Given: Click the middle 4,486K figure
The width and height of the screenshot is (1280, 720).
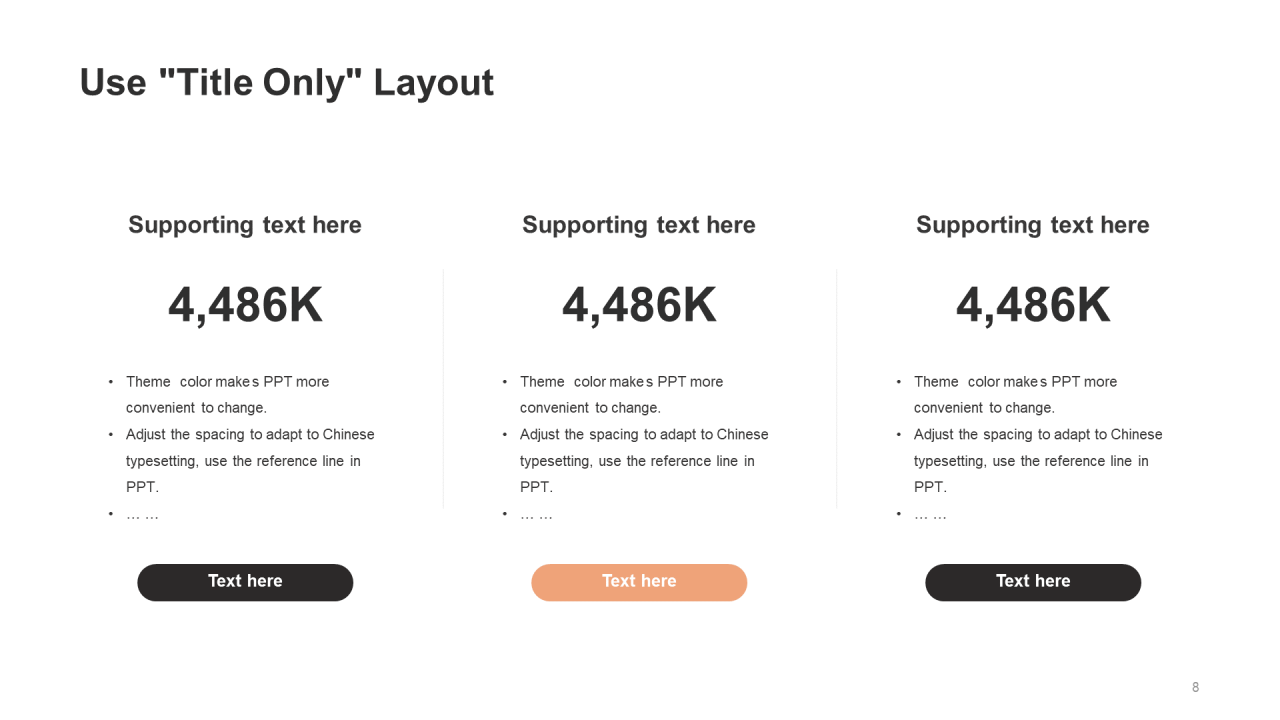Looking at the screenshot, I should 639,305.
